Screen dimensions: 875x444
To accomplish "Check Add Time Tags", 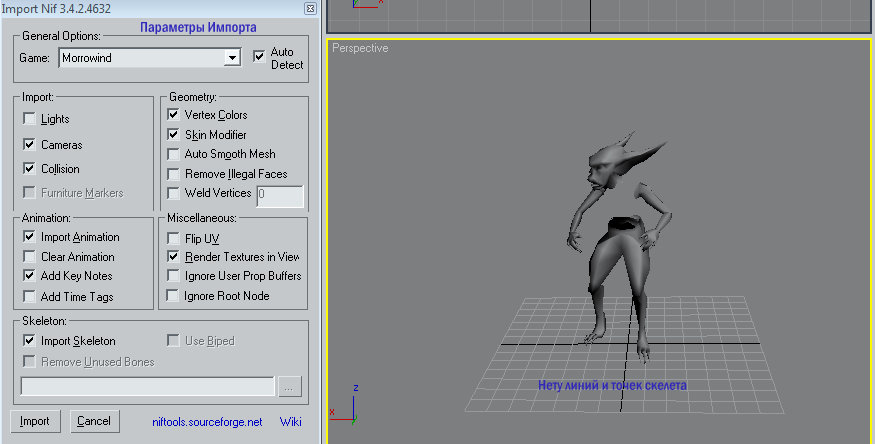I will (x=30, y=296).
